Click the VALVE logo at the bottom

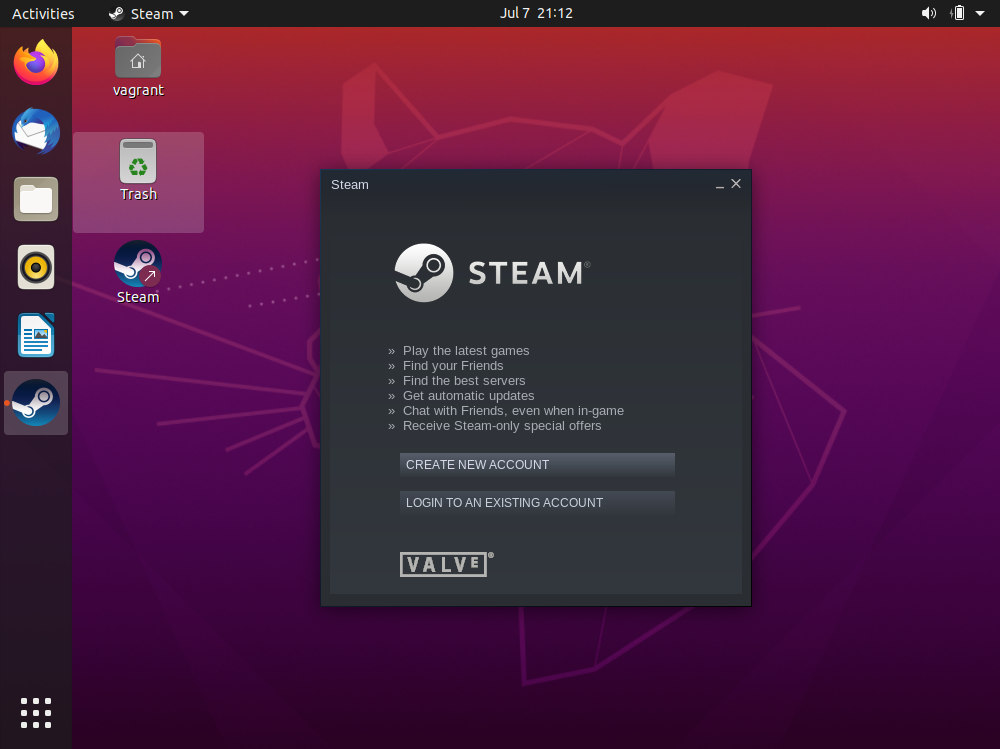[446, 564]
